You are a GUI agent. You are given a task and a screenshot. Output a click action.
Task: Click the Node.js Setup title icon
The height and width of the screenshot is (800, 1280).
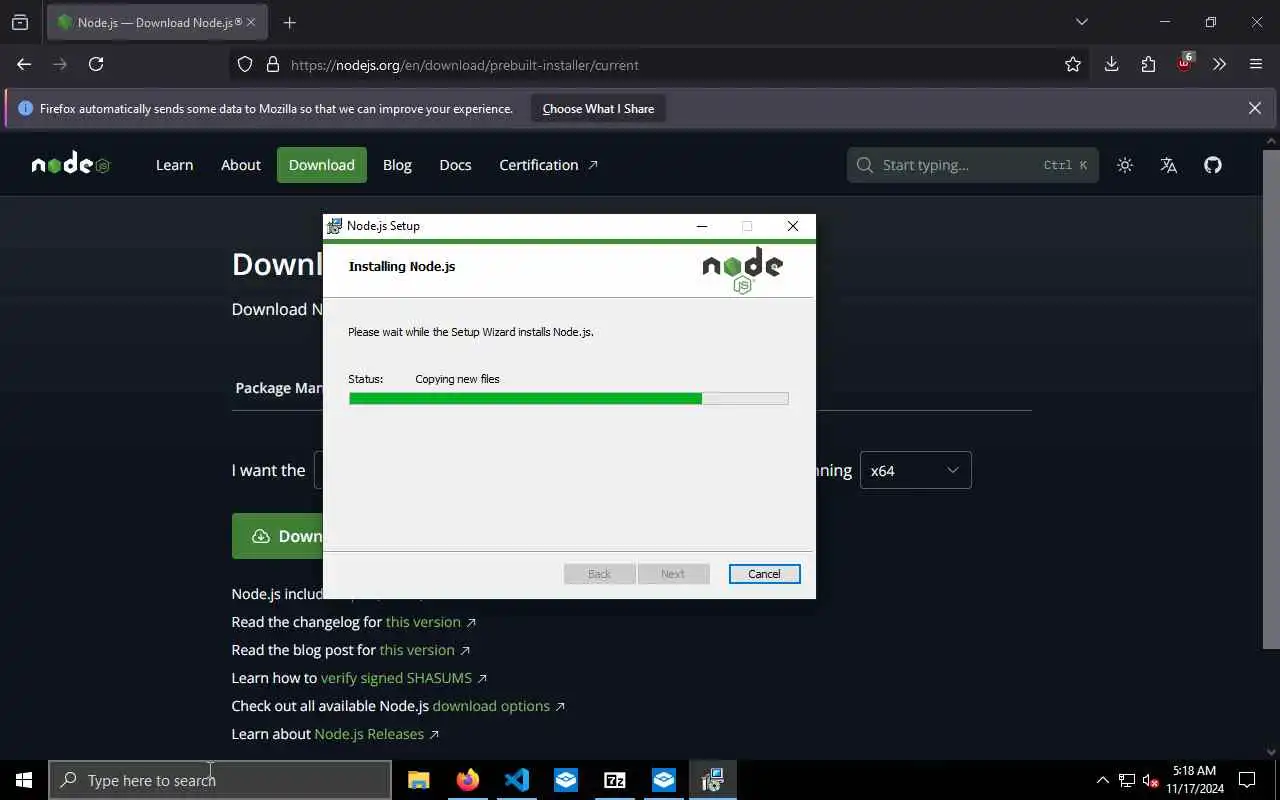coord(335,226)
